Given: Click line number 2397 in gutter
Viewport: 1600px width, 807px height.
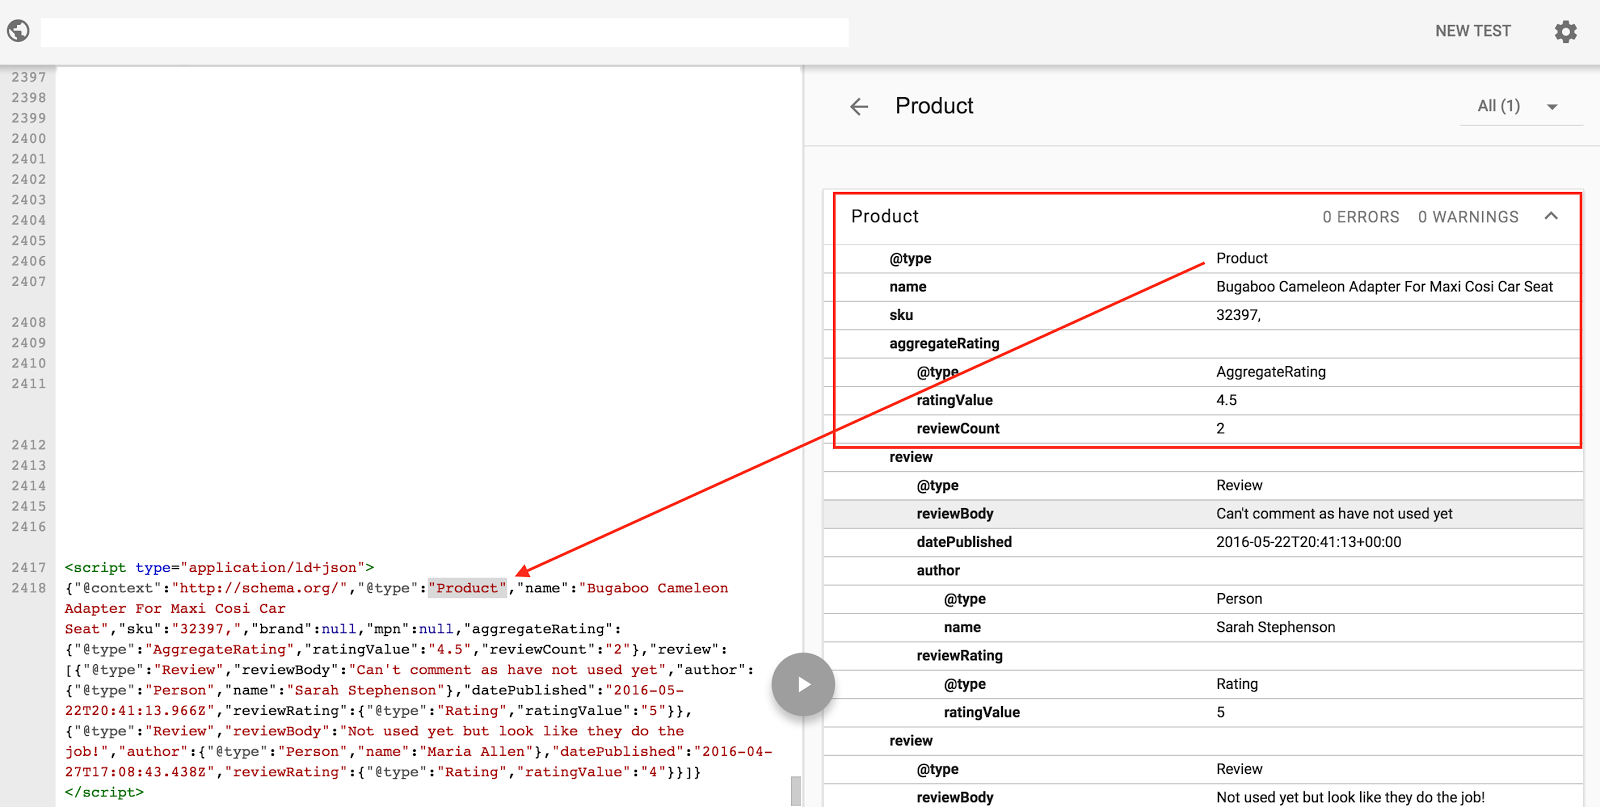Looking at the screenshot, I should (x=29, y=77).
